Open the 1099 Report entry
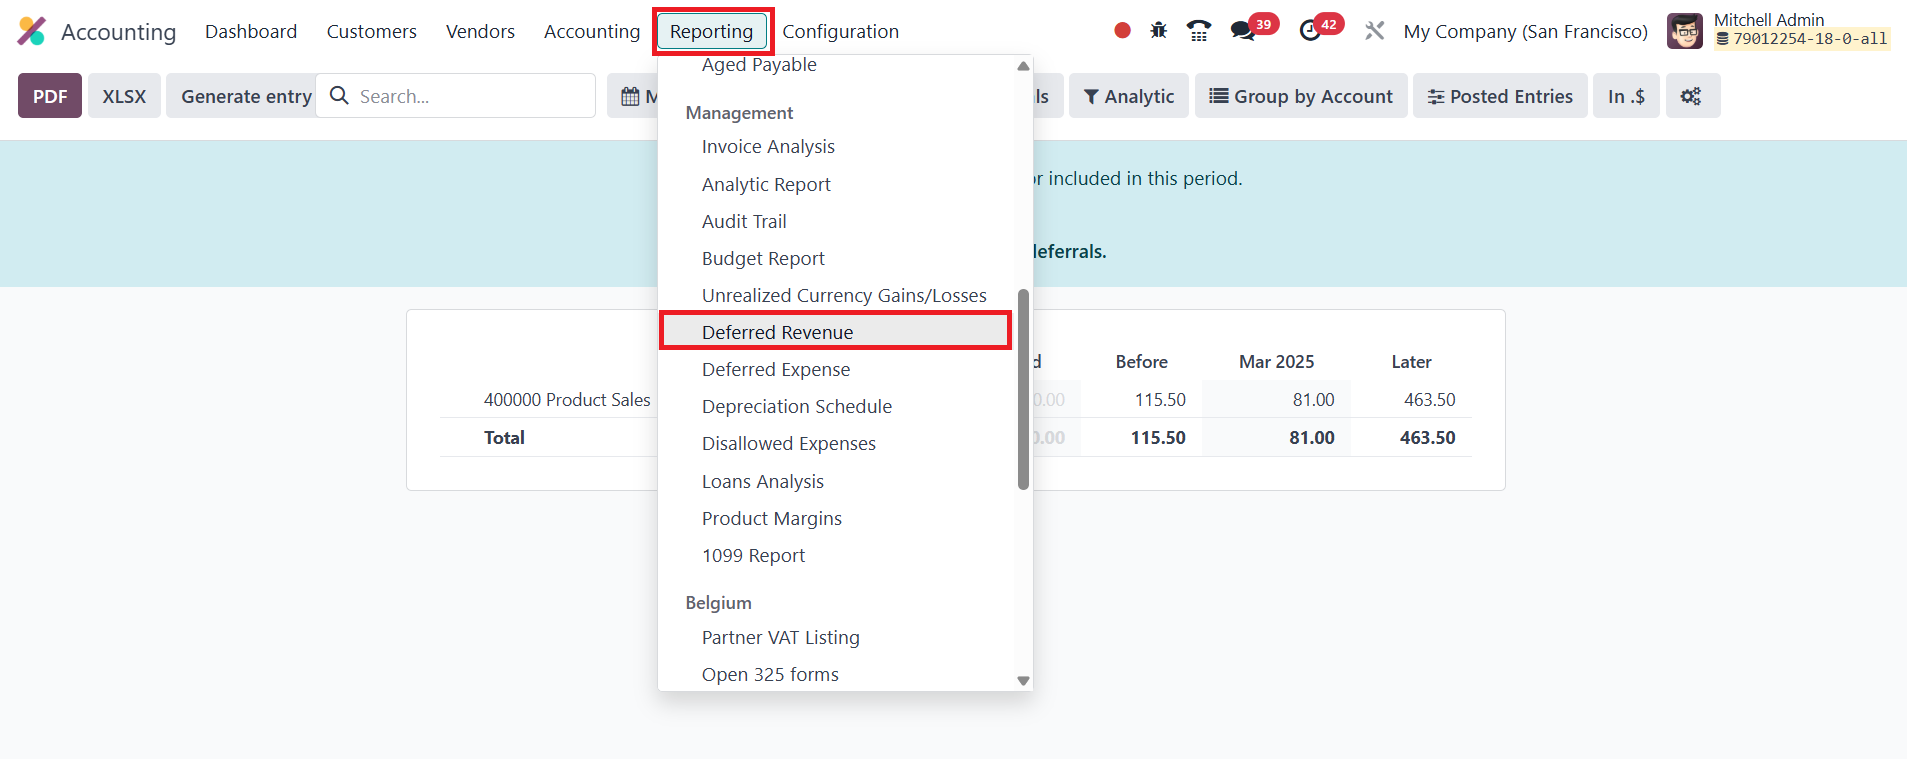 [x=753, y=555]
